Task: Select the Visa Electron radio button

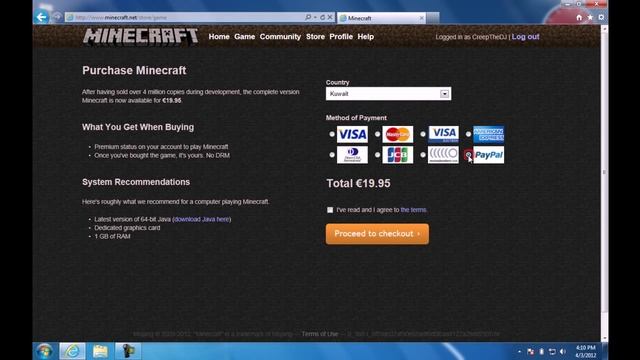Action: pyautogui.click(x=423, y=134)
